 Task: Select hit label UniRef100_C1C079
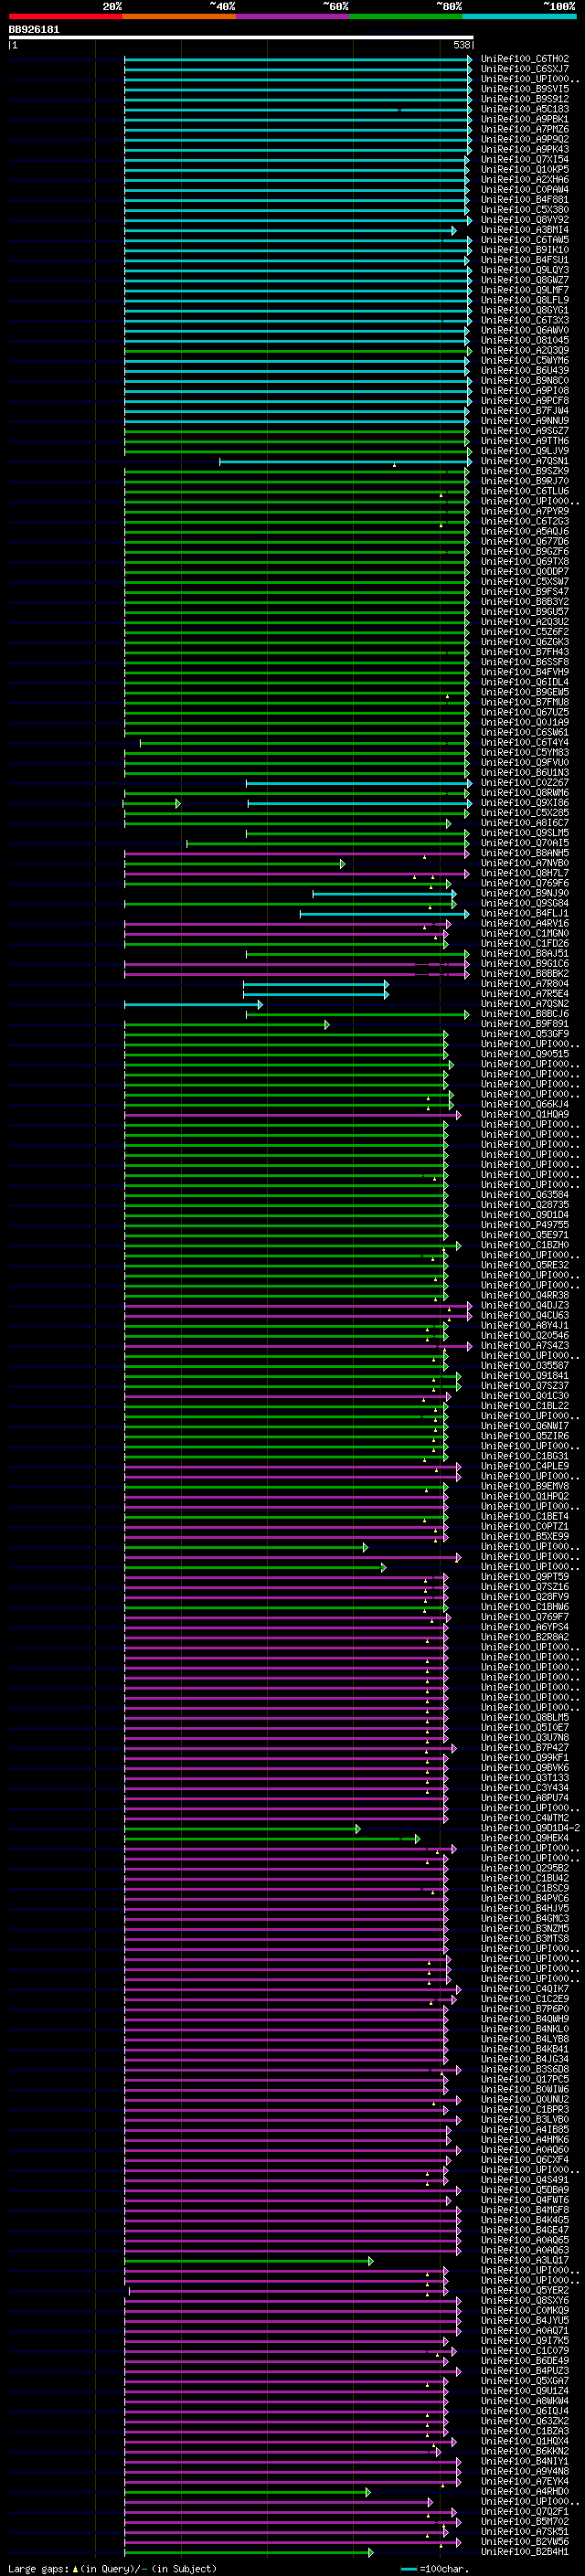tap(525, 2350)
